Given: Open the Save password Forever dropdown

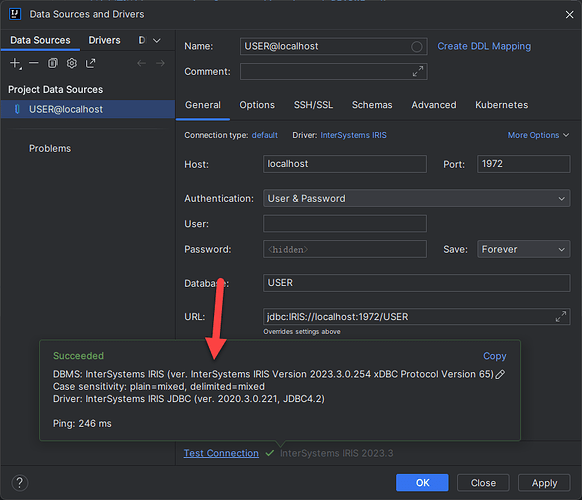Looking at the screenshot, I should (x=523, y=249).
